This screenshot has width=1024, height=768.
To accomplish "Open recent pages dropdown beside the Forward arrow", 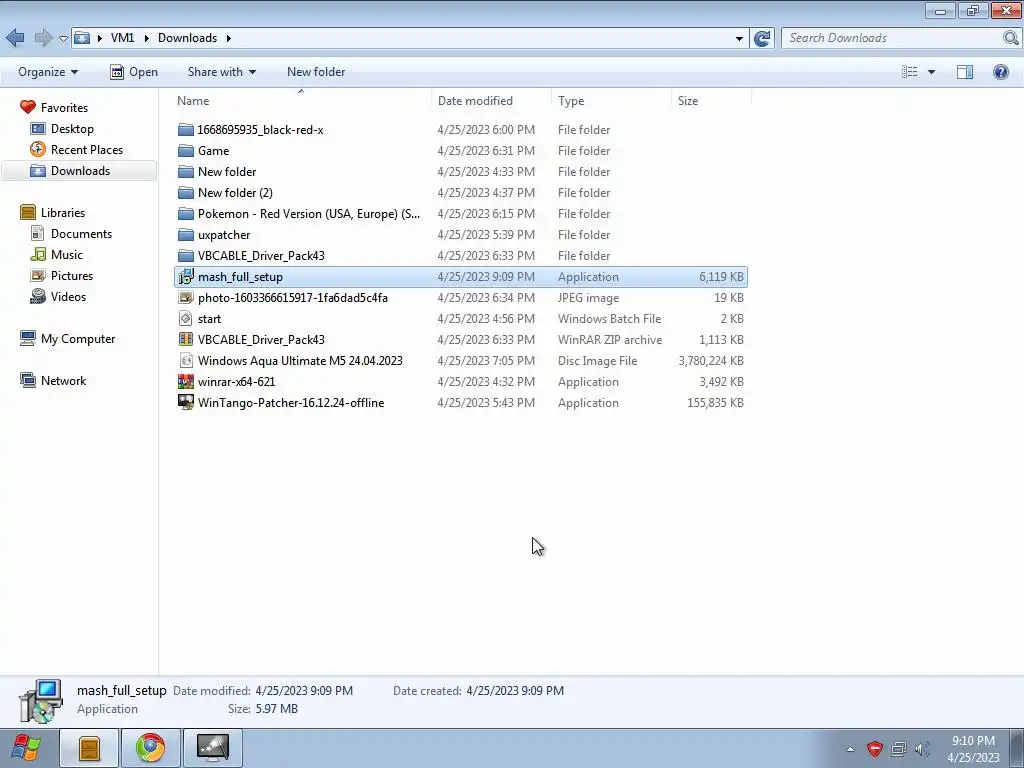I will coord(63,39).
